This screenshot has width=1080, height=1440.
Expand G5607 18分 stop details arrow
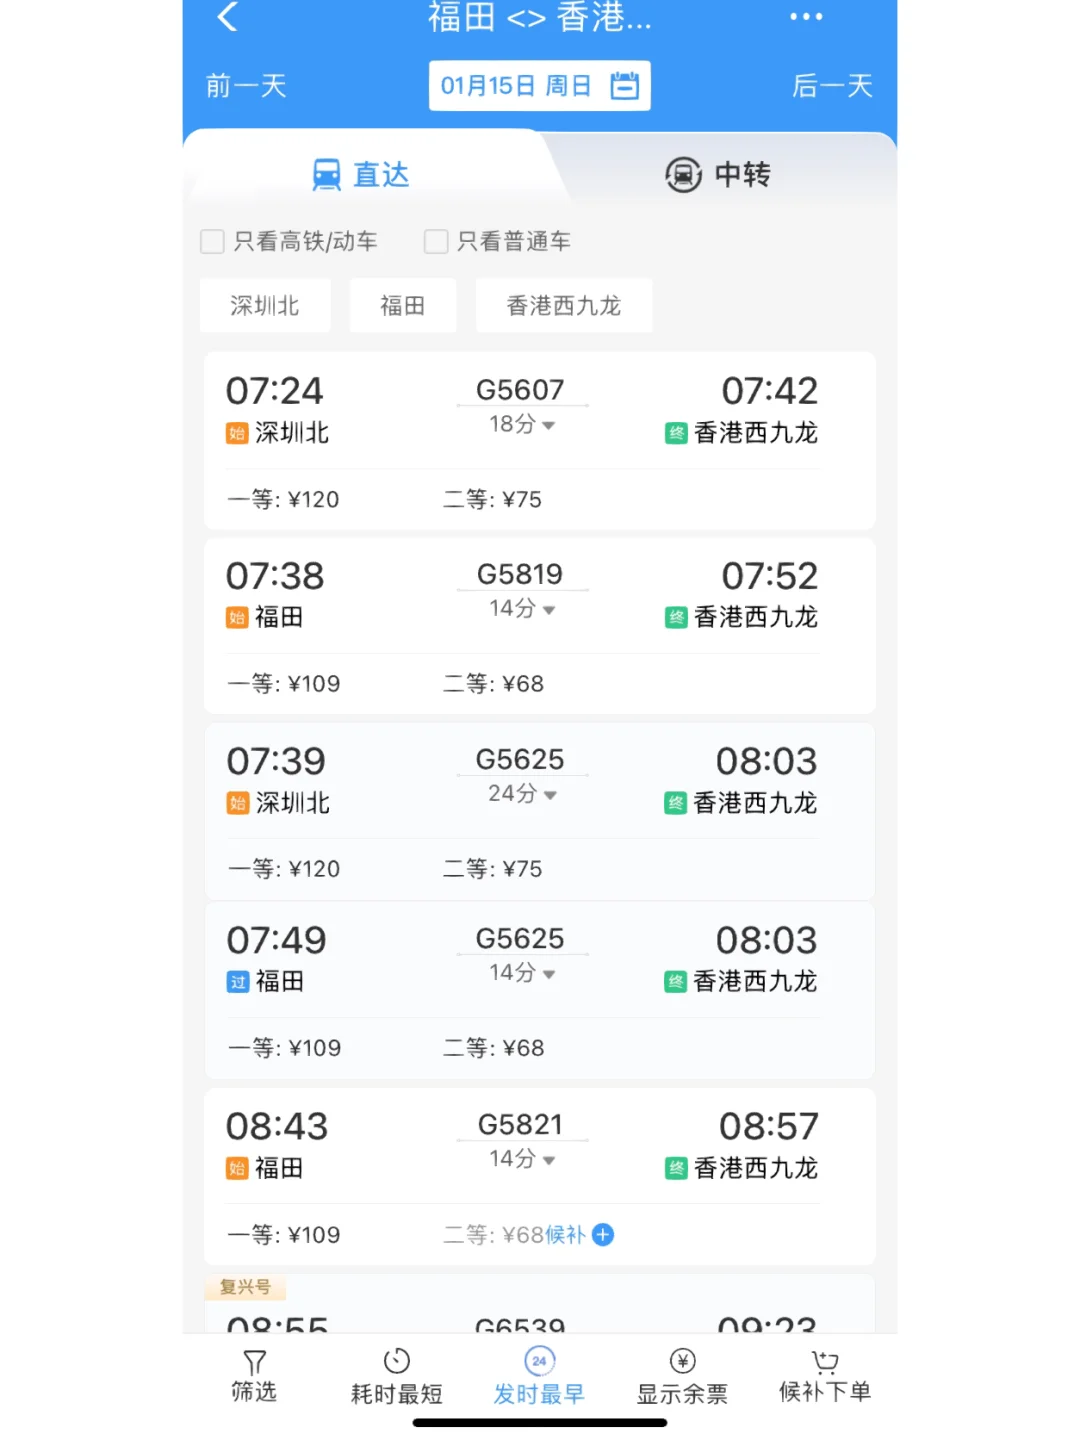548,425
